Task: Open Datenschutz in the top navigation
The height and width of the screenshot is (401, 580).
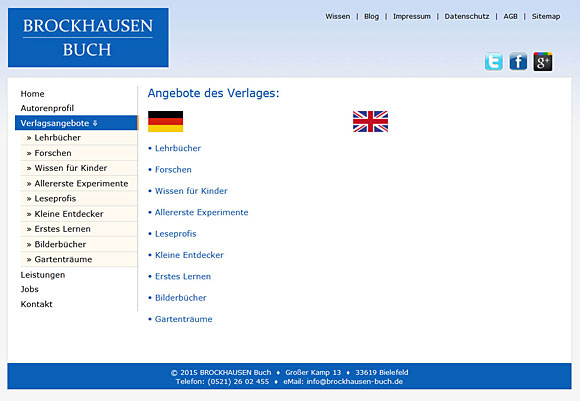Action: tap(467, 16)
